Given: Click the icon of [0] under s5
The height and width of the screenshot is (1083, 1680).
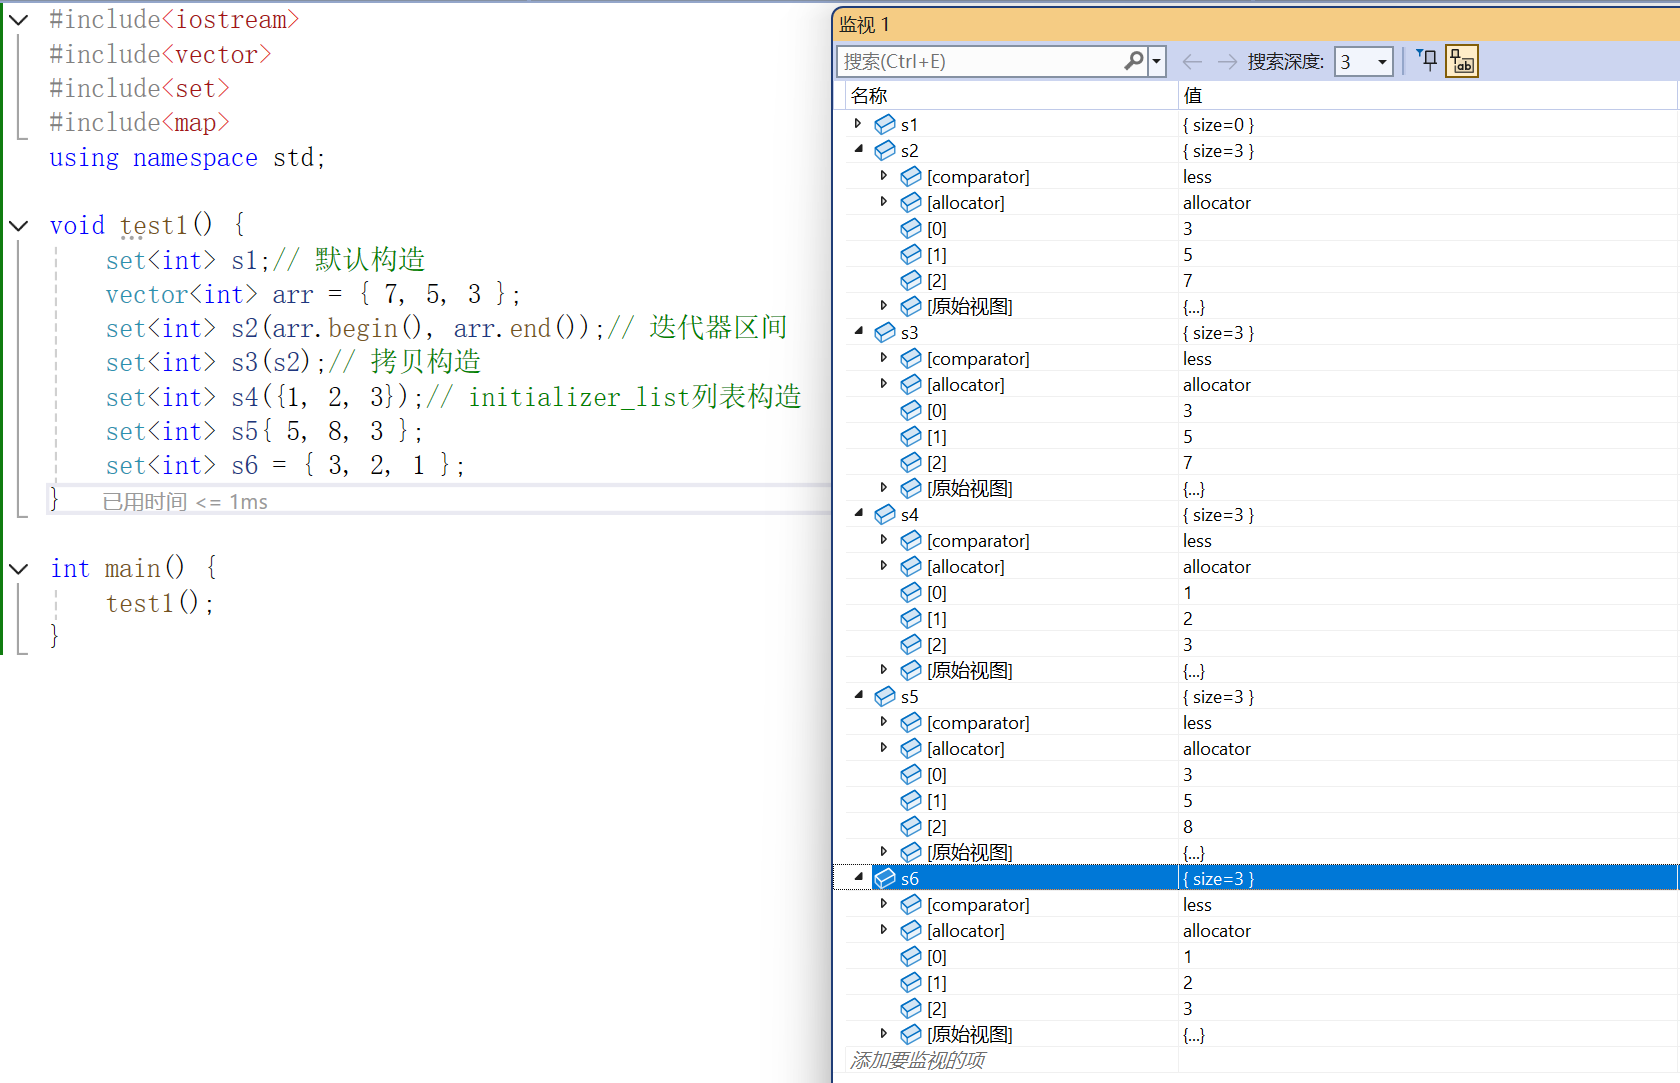Looking at the screenshot, I should pos(911,774).
